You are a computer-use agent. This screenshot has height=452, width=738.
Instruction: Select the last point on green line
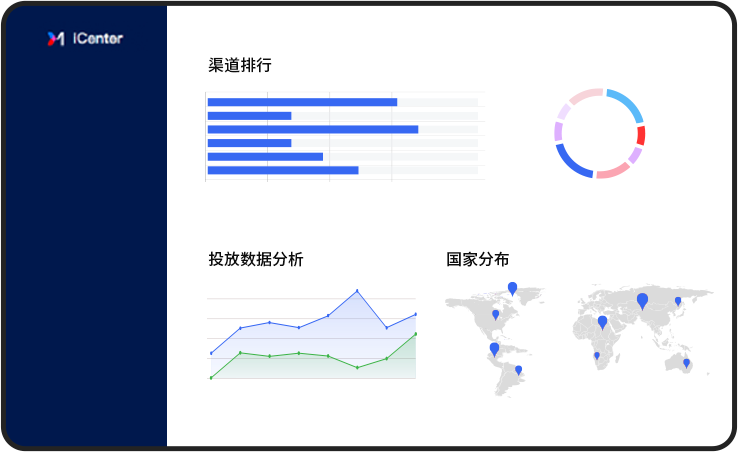[x=415, y=334]
